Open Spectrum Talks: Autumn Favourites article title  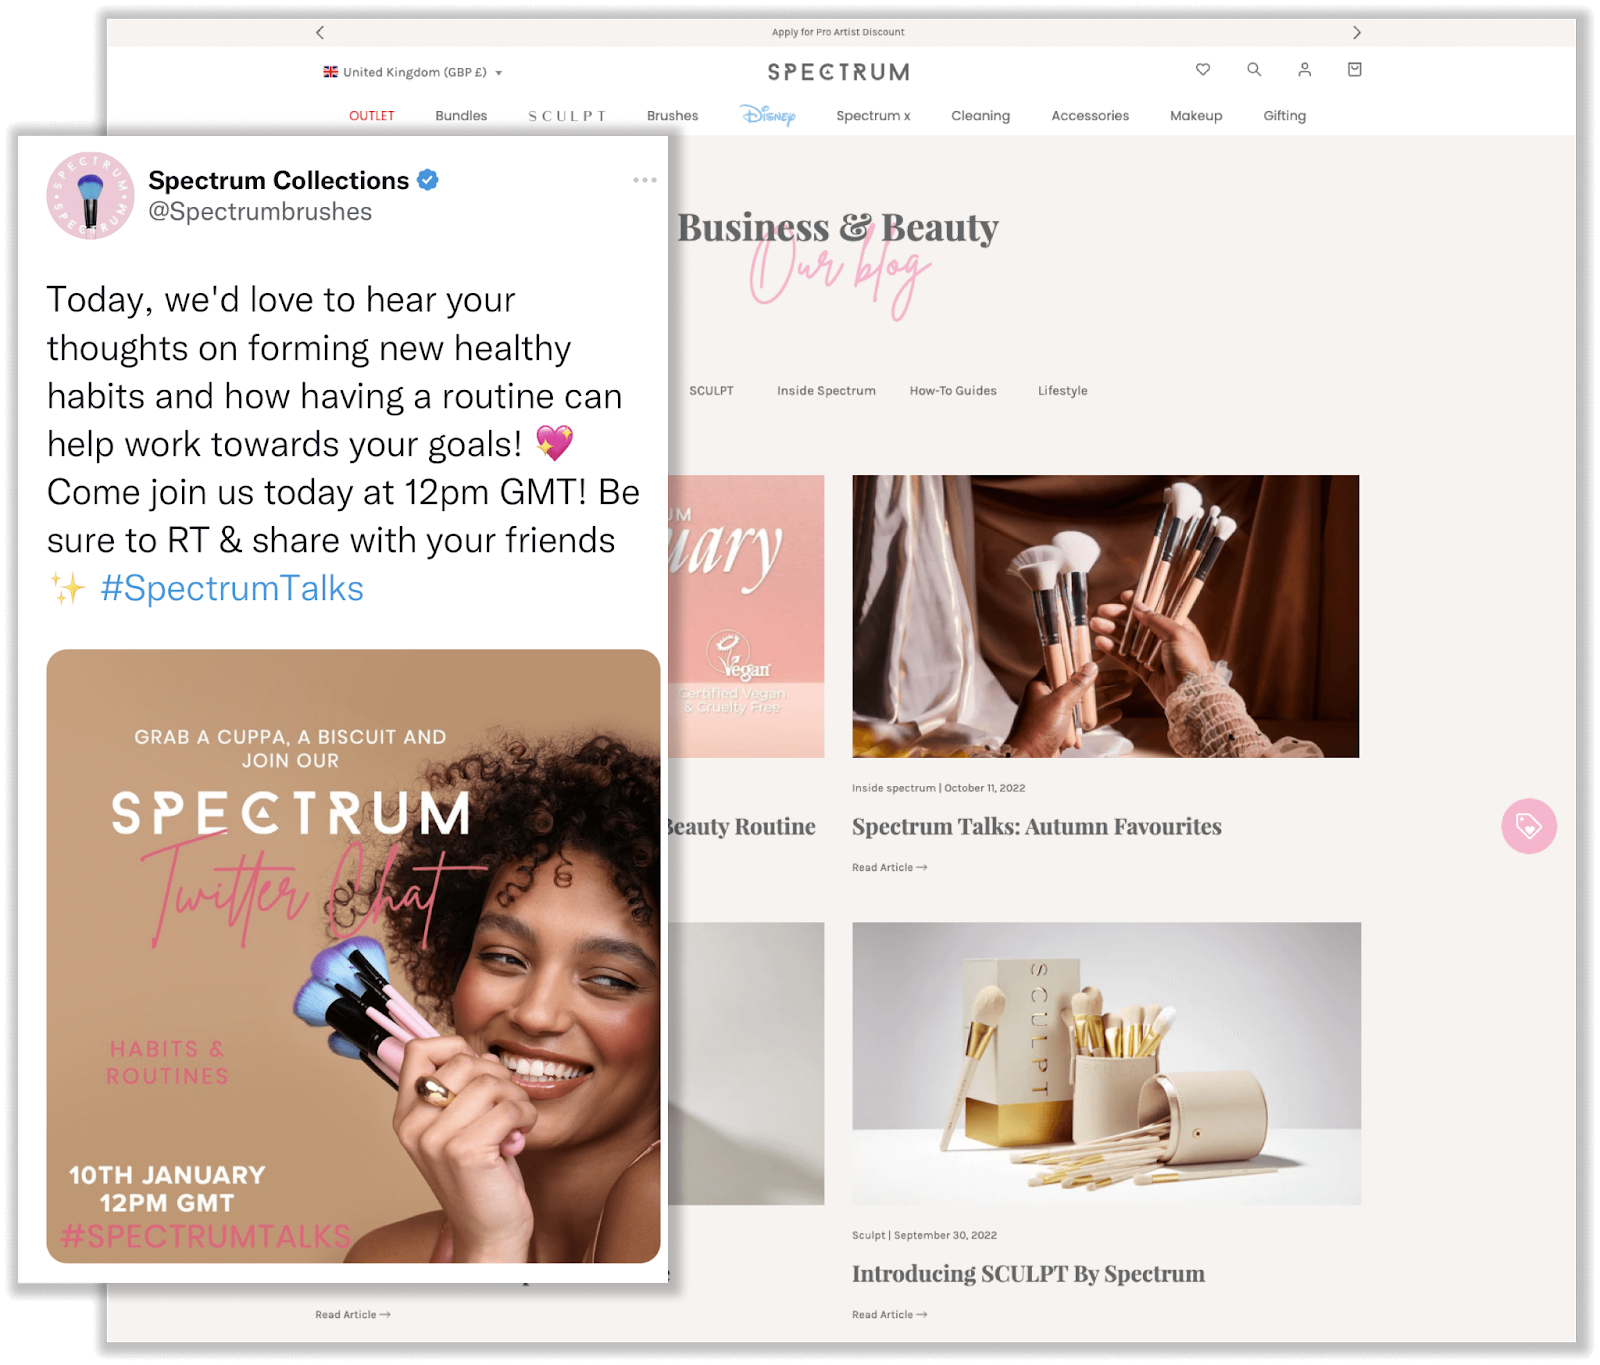click(1037, 826)
